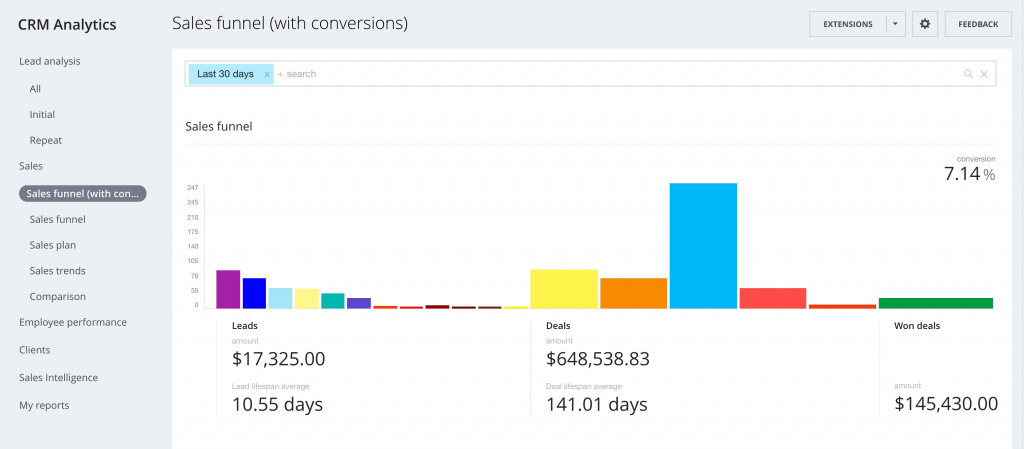The height and width of the screenshot is (449, 1024).
Task: Click the search magnifier icon
Action: (x=968, y=74)
